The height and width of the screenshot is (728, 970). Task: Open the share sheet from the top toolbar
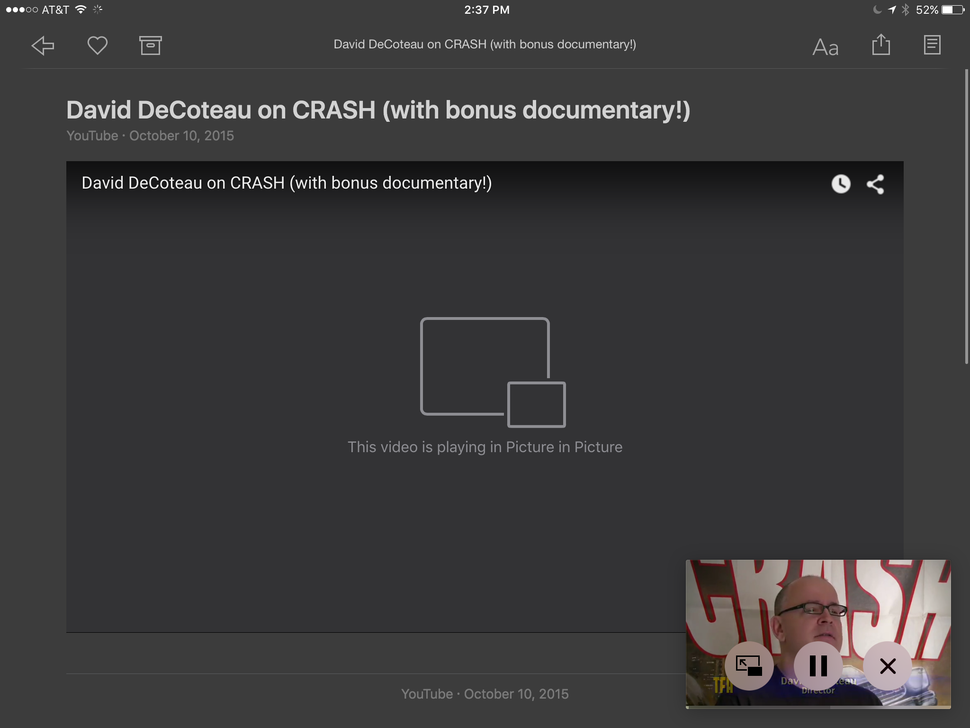pyautogui.click(x=880, y=44)
